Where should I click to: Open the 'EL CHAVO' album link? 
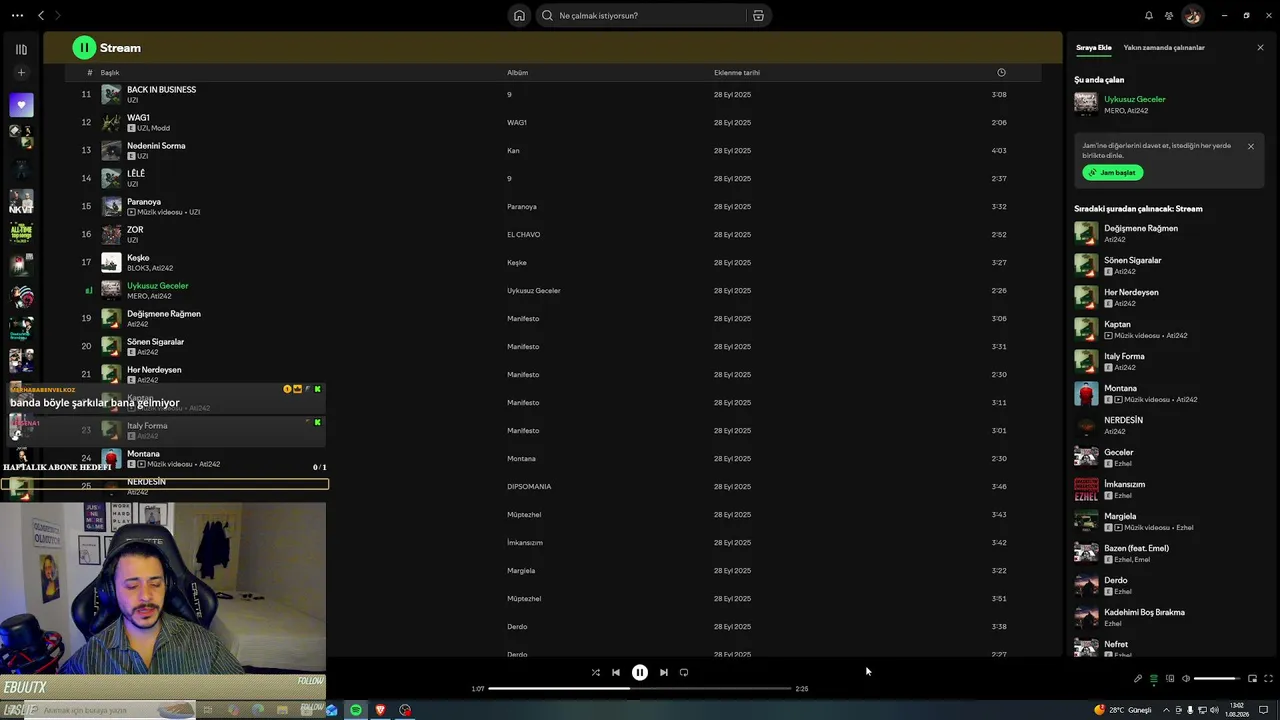point(523,235)
